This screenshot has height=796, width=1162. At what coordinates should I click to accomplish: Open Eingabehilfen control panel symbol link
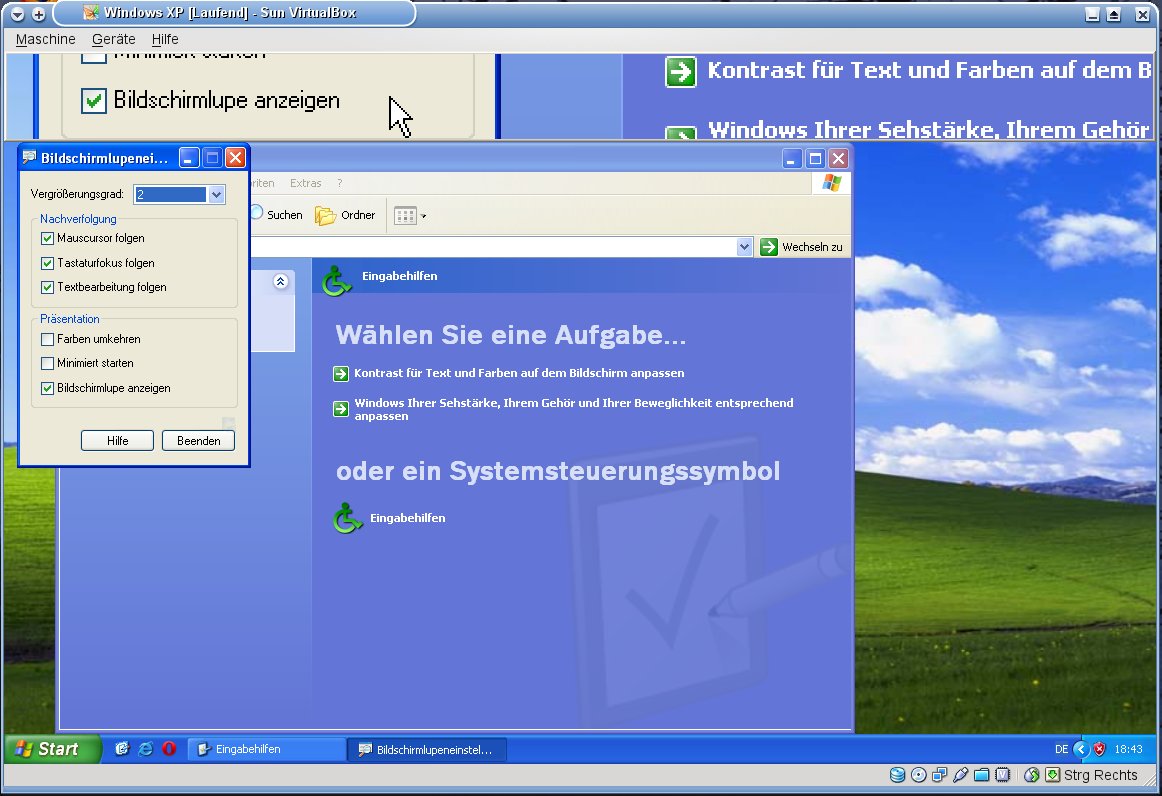[x=408, y=518]
